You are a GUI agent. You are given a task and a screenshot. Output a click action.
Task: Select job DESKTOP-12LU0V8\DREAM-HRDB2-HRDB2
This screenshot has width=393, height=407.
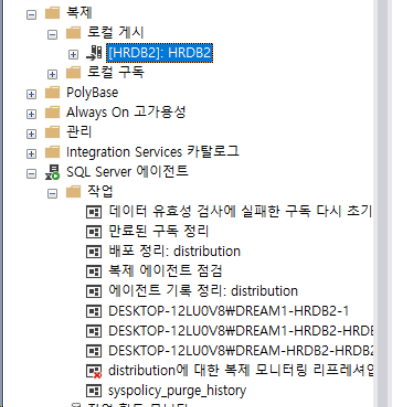click(240, 351)
